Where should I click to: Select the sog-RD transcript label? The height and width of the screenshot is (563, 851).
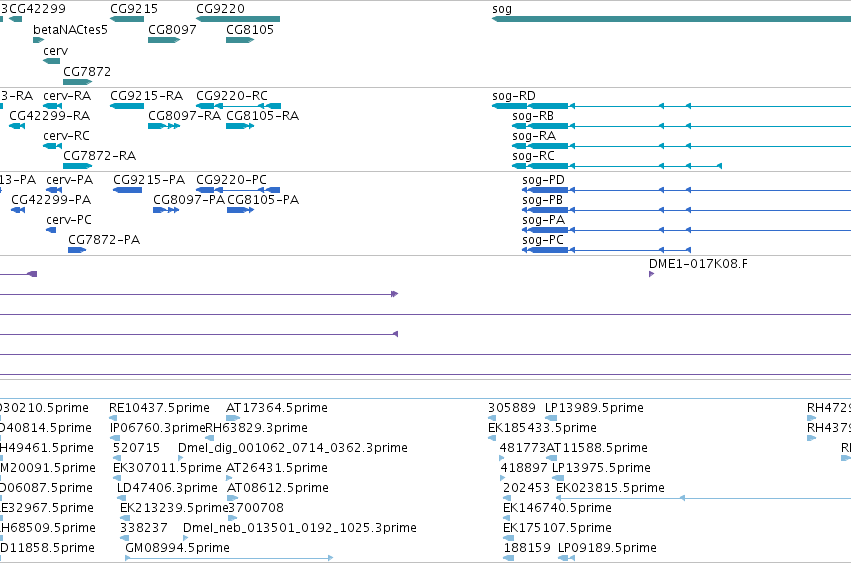(x=513, y=96)
